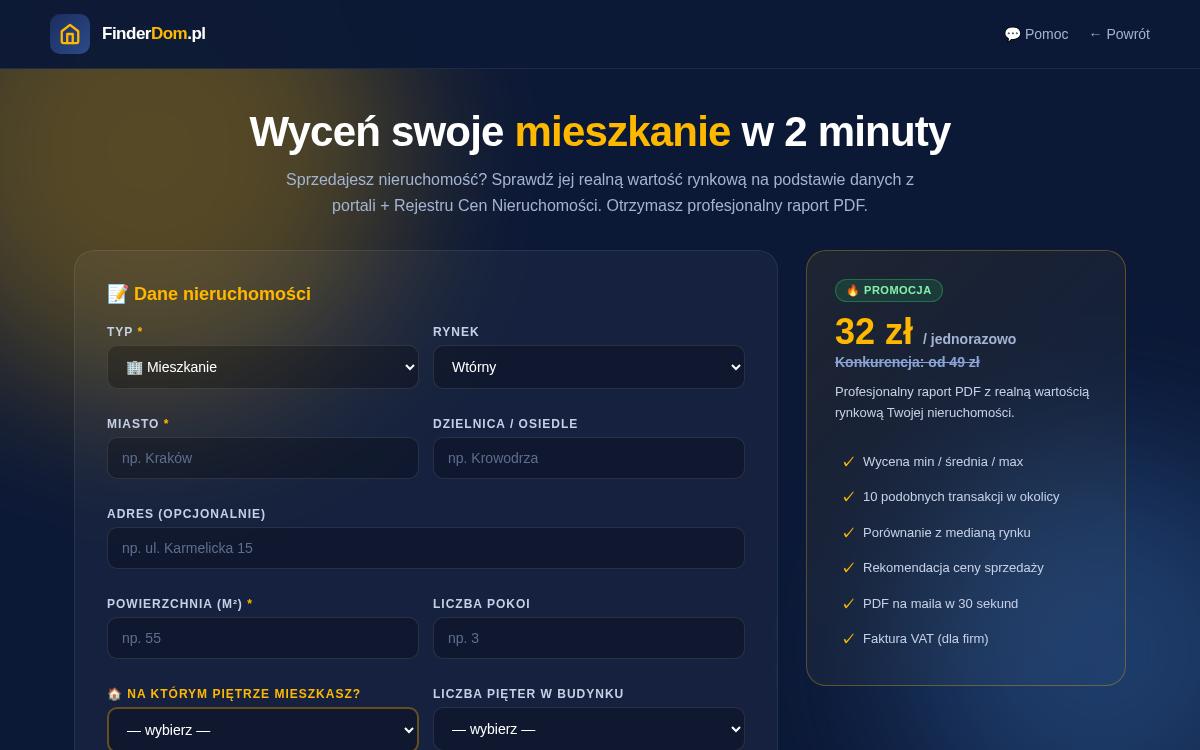
Task: Click the fire emoji in Promocja badge
Action: pos(853,290)
